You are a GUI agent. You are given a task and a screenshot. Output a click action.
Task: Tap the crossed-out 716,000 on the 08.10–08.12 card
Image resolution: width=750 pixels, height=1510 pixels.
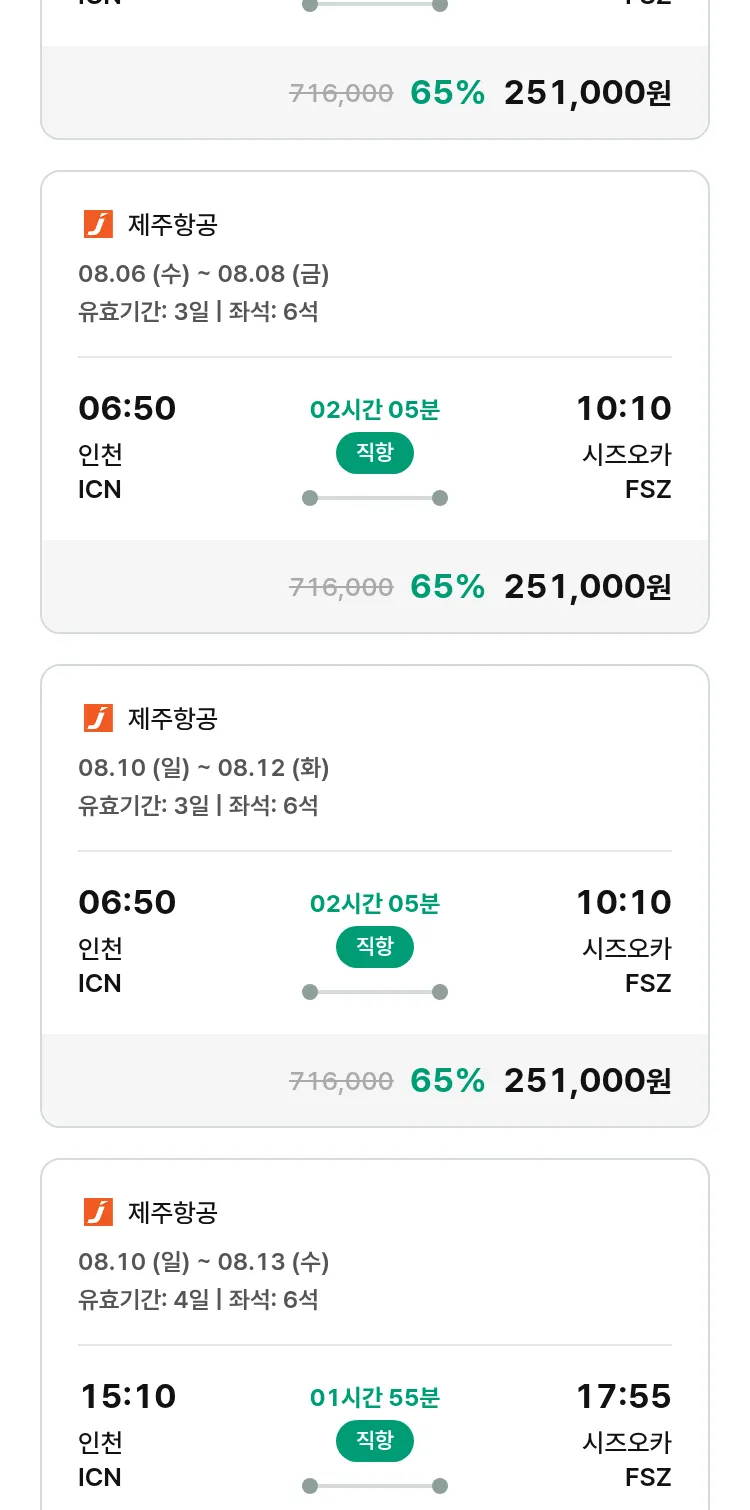(341, 1081)
